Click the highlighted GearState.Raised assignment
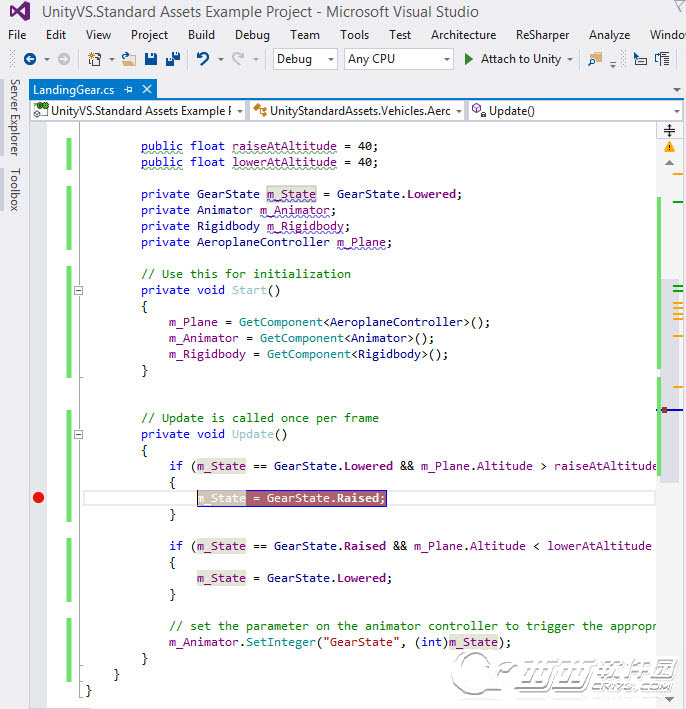686x709 pixels. tap(292, 498)
